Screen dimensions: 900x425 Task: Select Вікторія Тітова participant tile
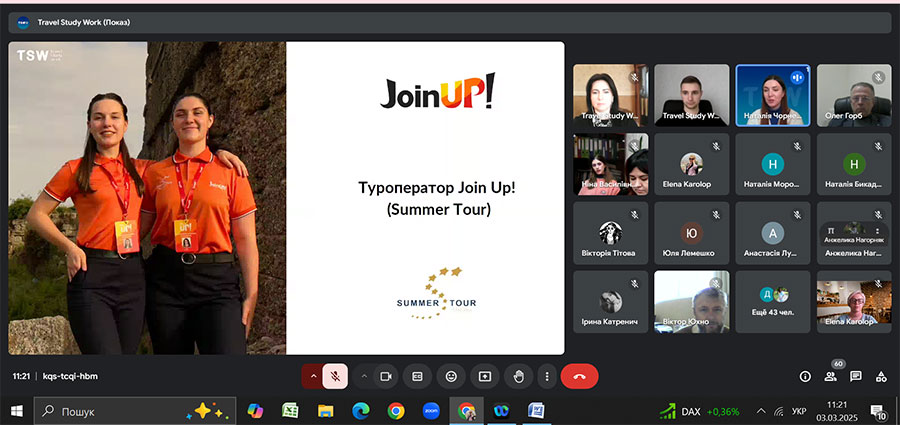tap(611, 233)
